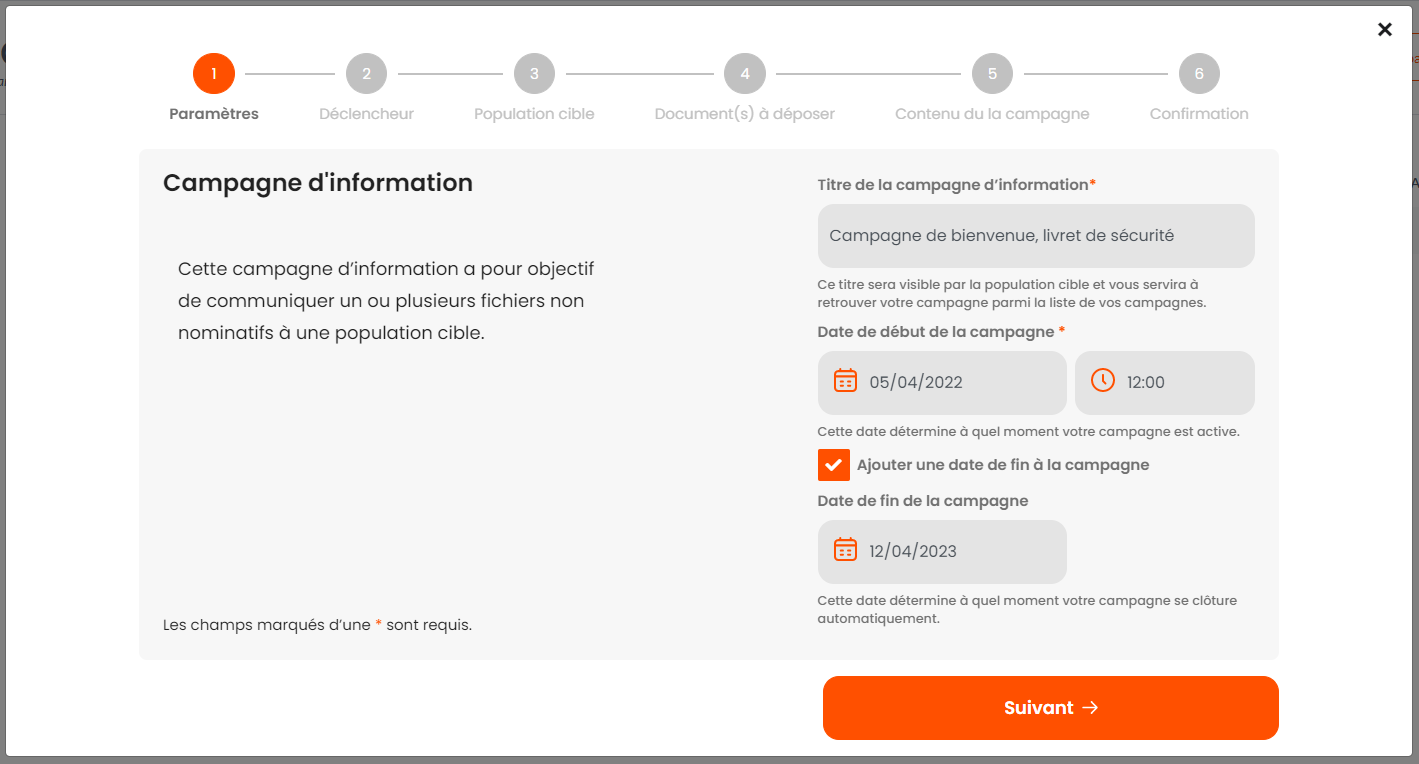Open the end date picker showing 12/04/2023
The width and height of the screenshot is (1419, 764).
(x=942, y=551)
